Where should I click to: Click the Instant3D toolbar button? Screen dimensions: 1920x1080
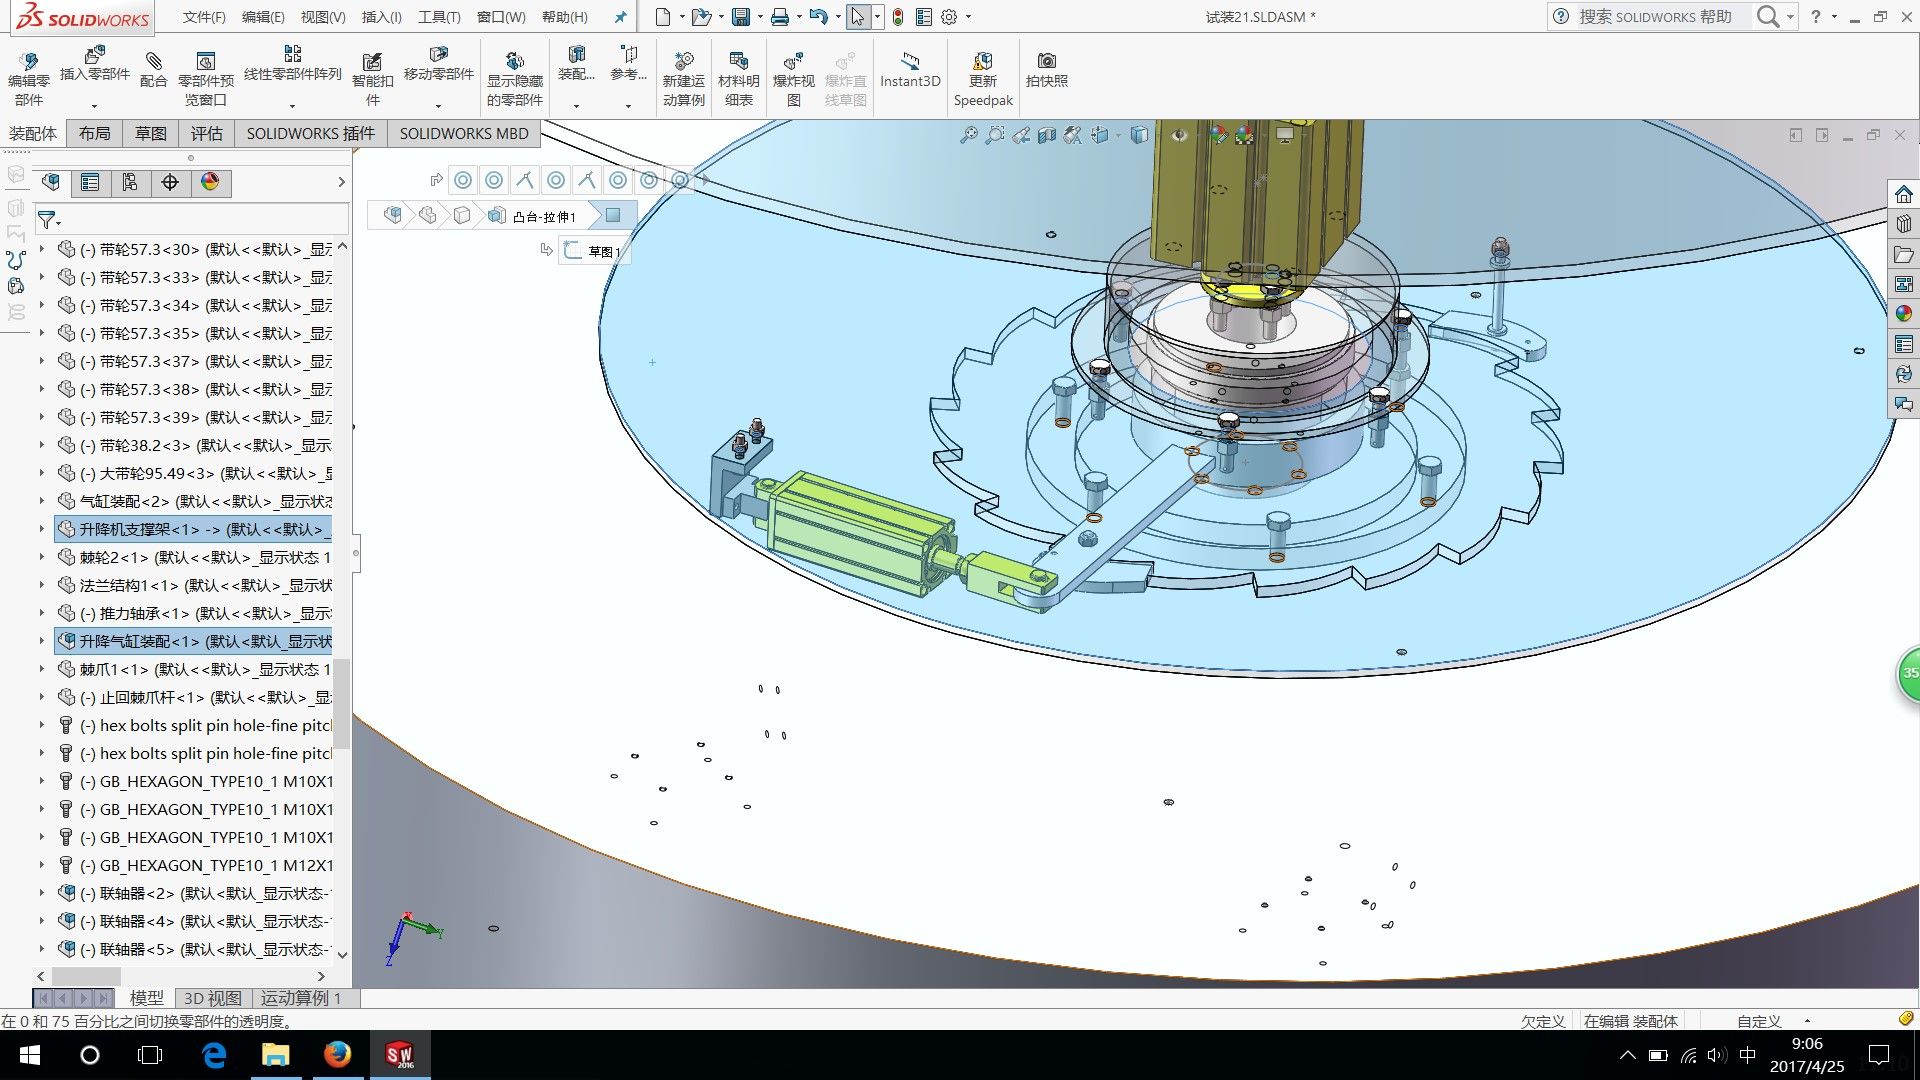pos(909,70)
